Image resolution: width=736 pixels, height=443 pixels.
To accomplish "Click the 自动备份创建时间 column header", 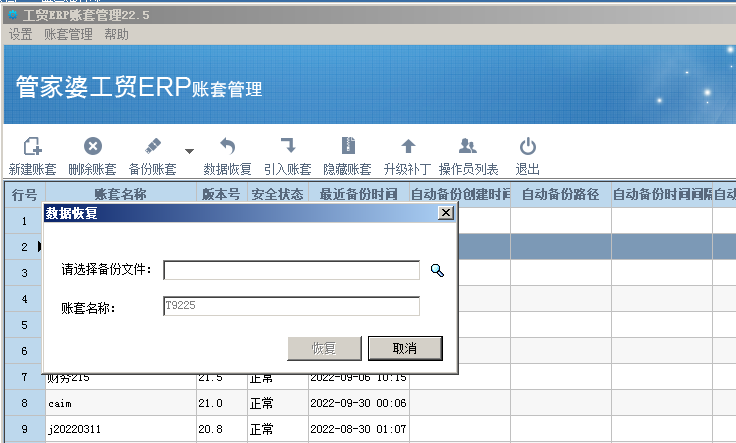I will tap(460, 194).
